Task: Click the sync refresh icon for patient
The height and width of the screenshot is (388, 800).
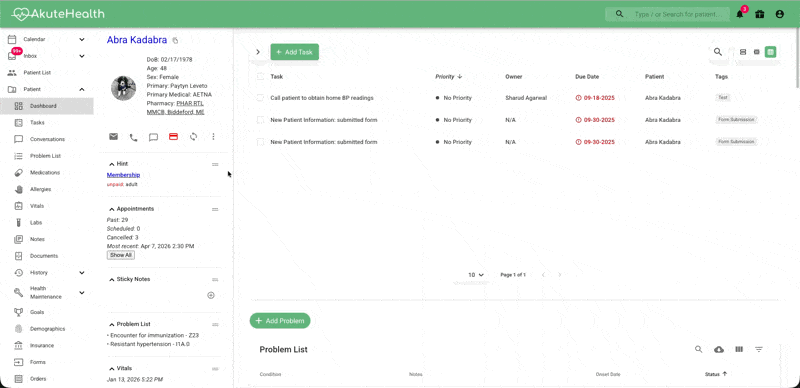Action: click(193, 137)
